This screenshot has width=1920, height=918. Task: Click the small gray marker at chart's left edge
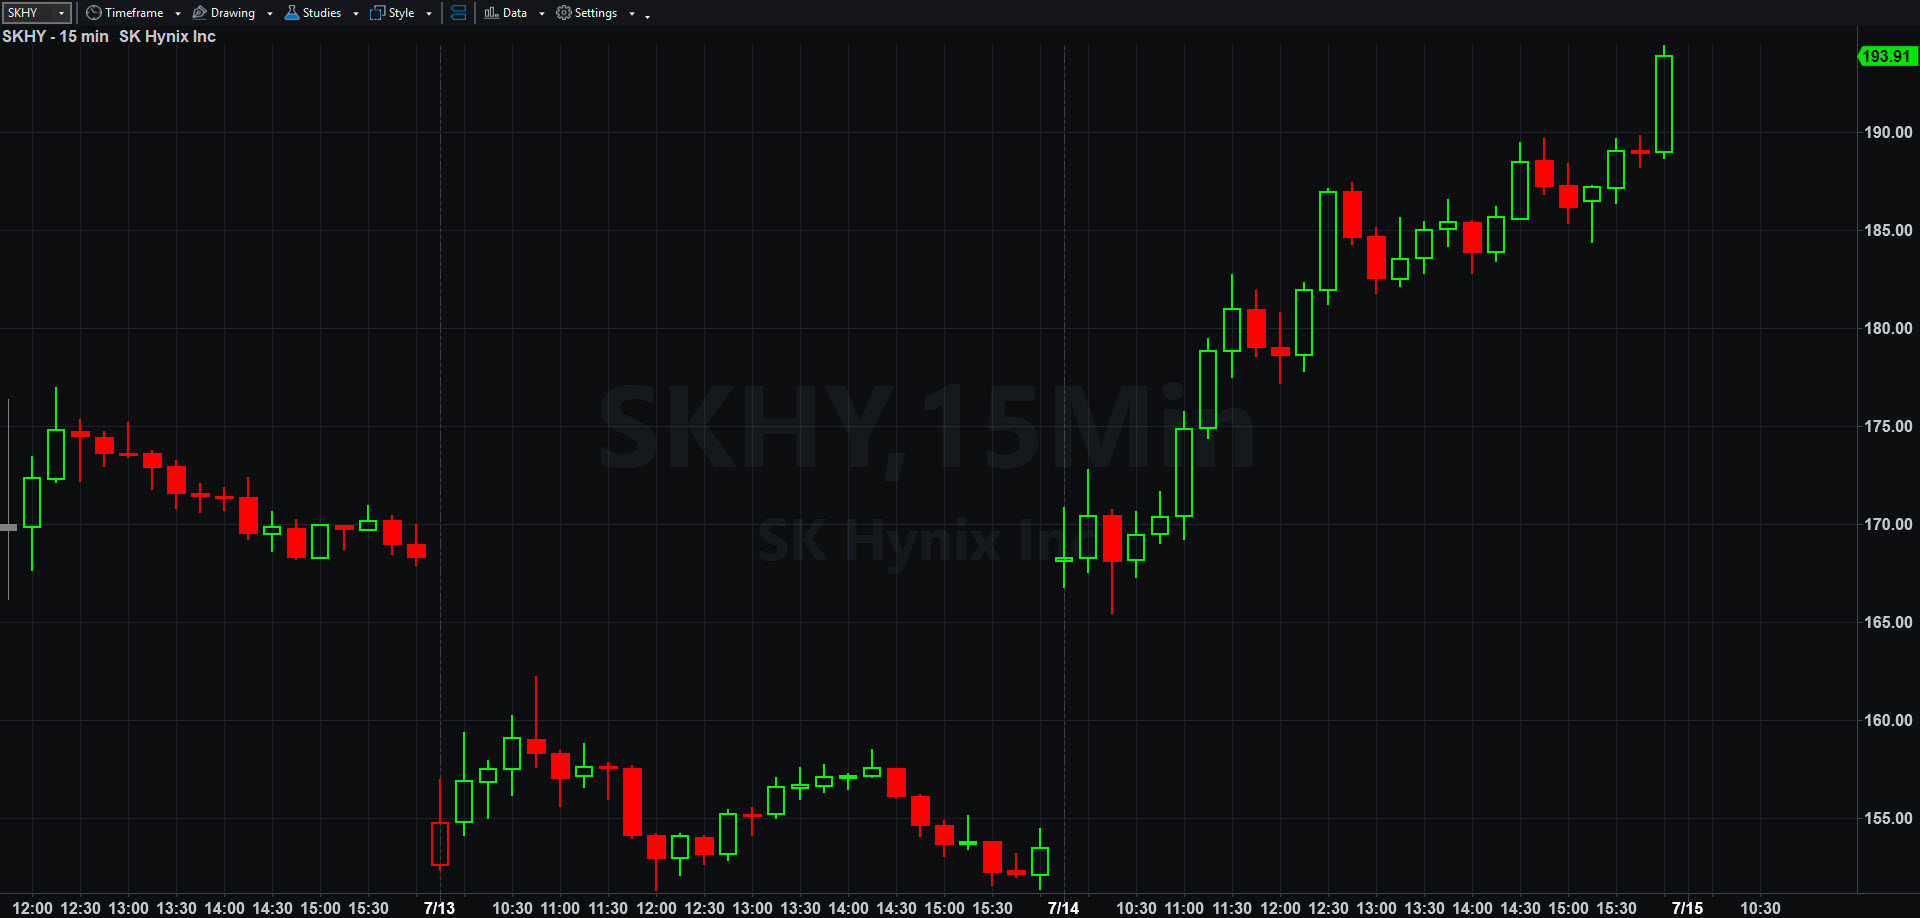[9, 527]
